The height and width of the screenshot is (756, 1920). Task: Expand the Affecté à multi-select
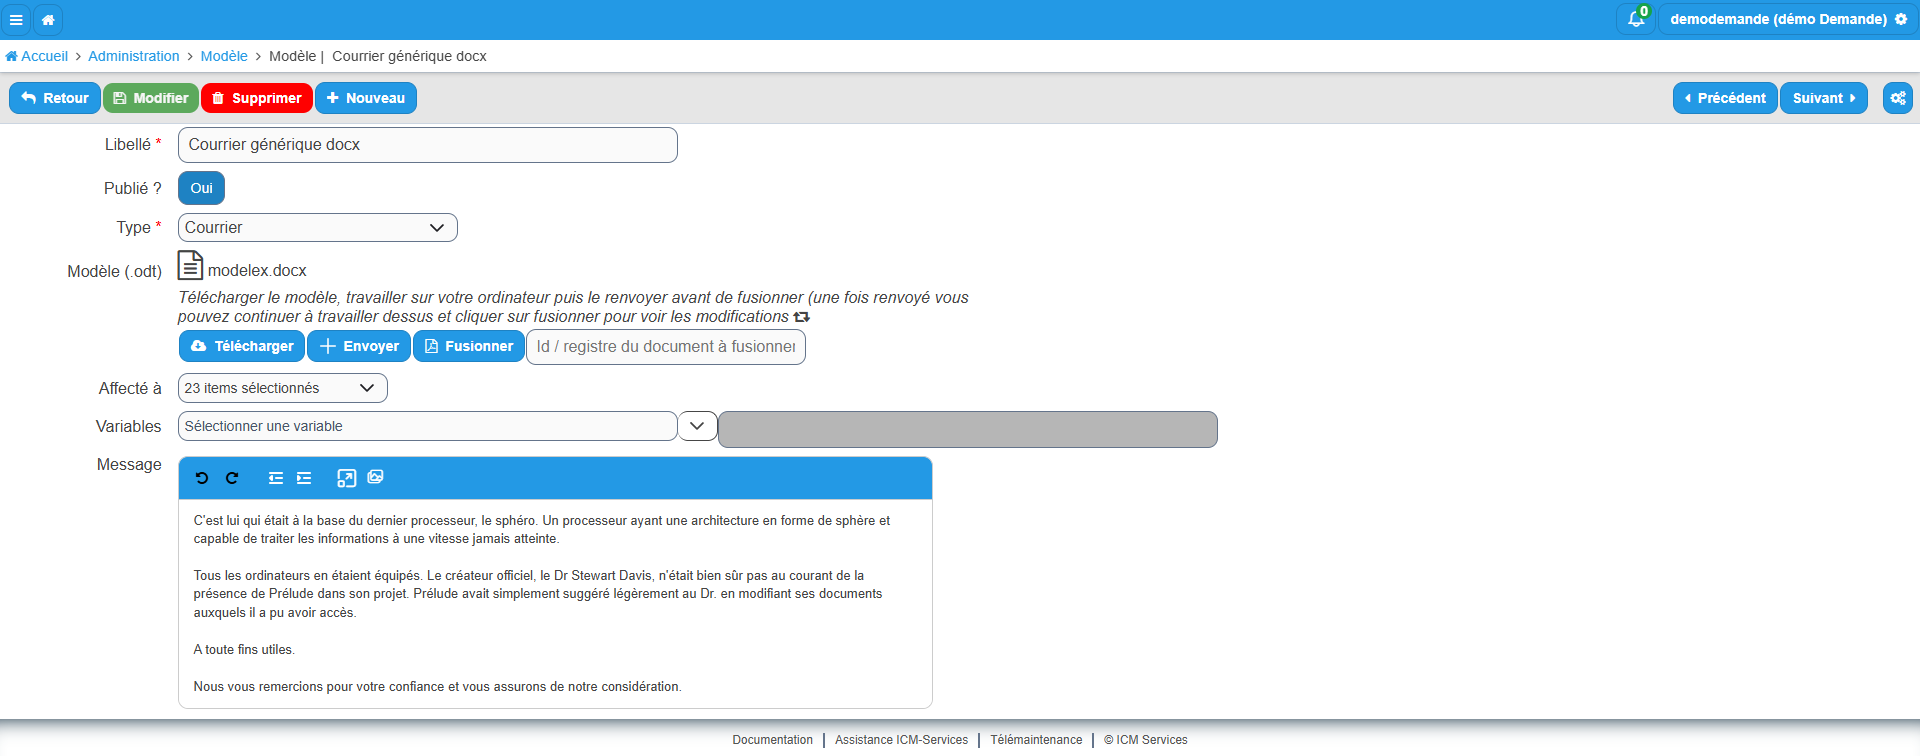[x=282, y=388]
